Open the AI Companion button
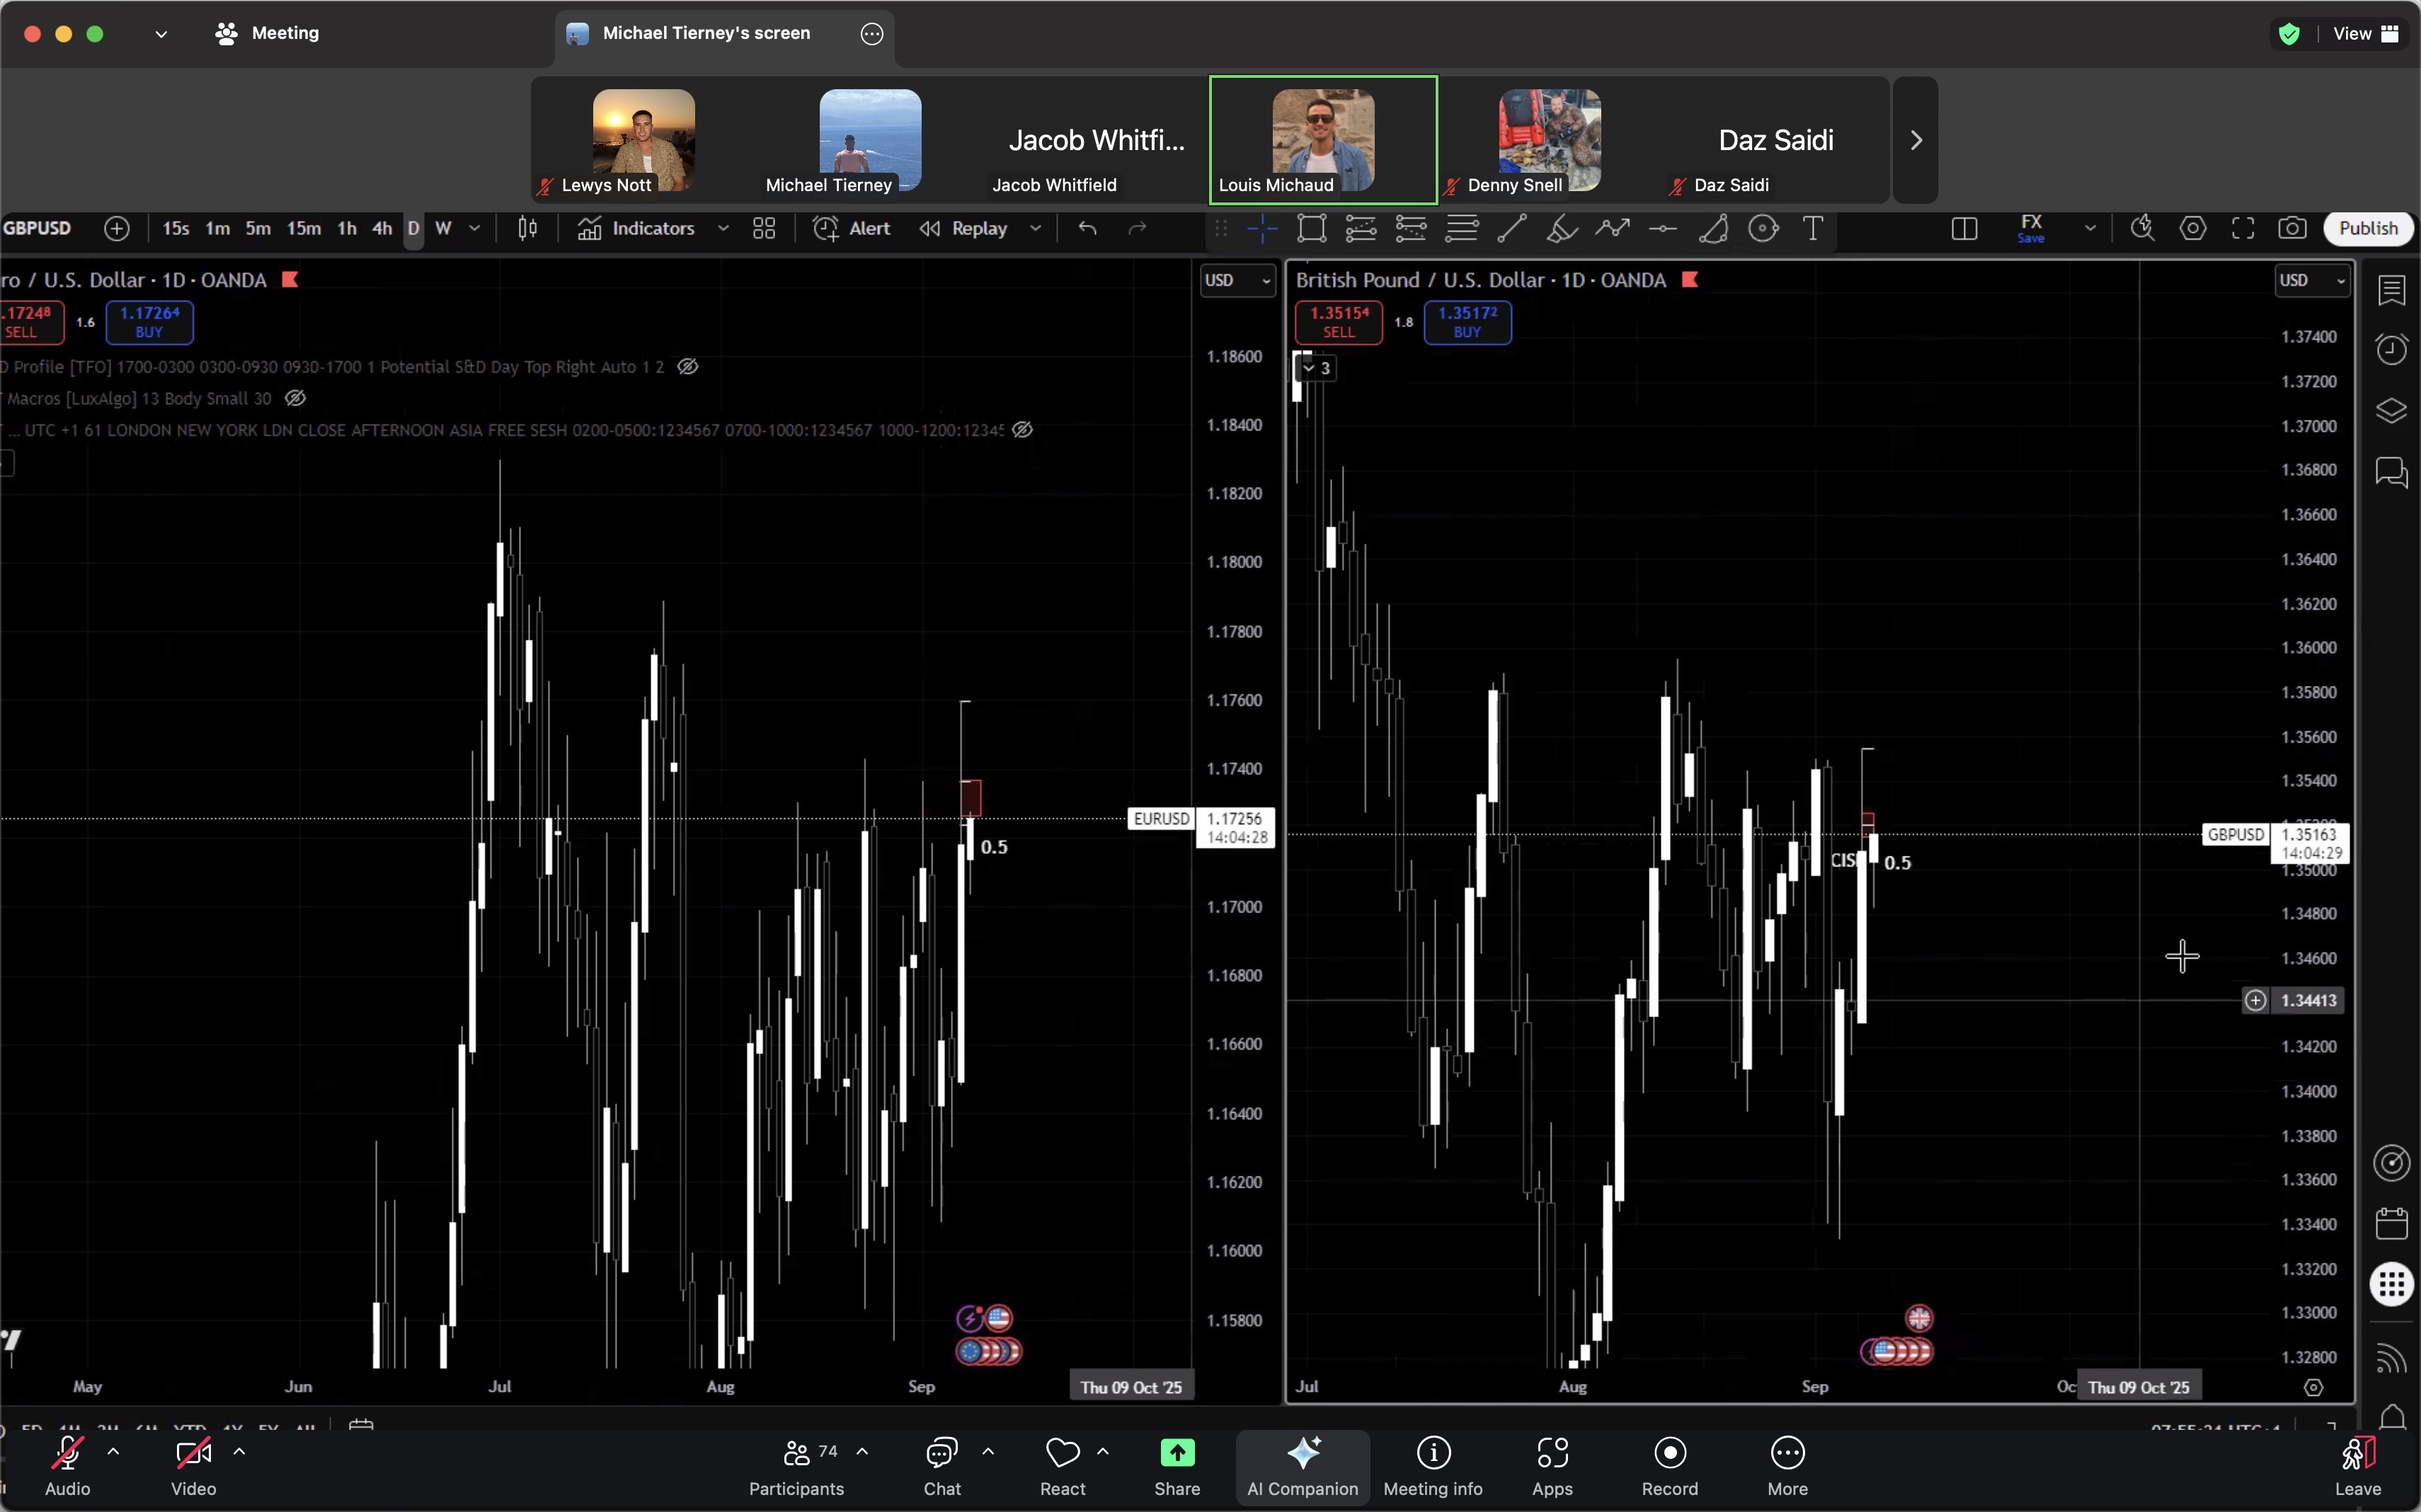 pos(1303,1465)
